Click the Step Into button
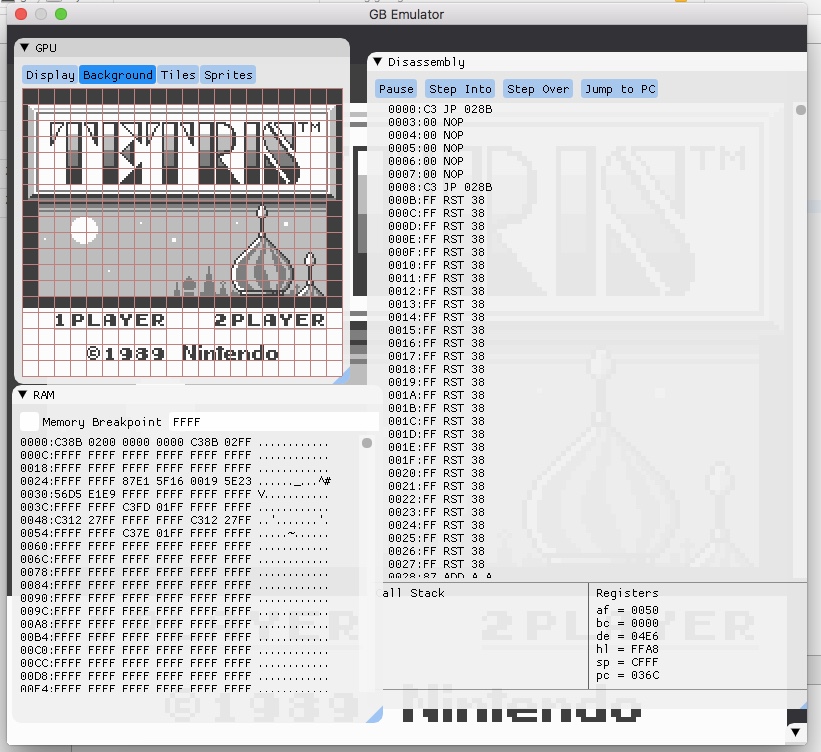 point(460,89)
